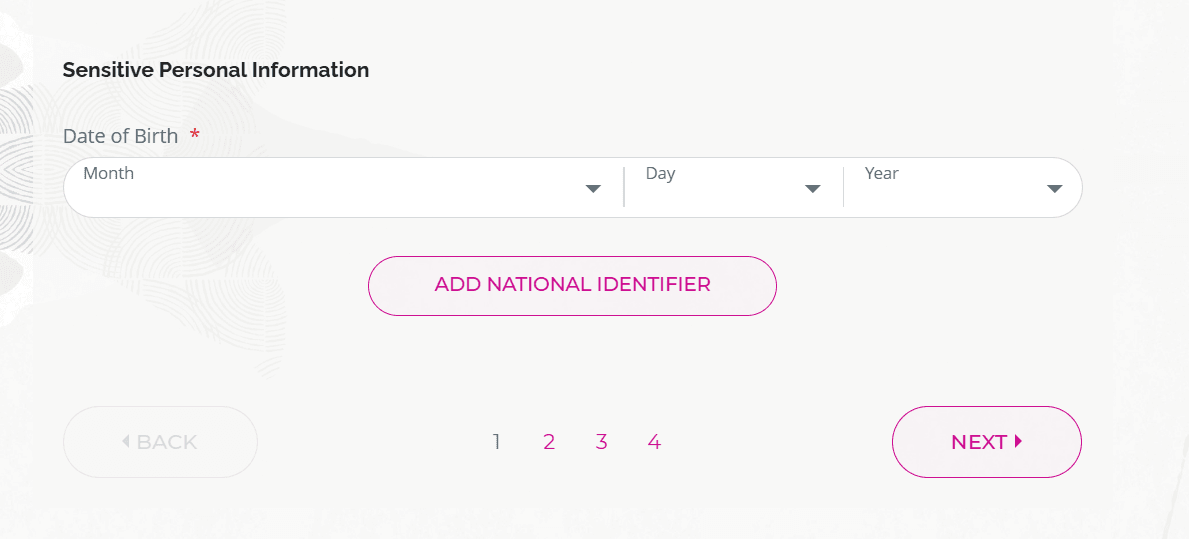Click the Month placeholder label
Viewport: 1189px width, 539px height.
click(109, 173)
